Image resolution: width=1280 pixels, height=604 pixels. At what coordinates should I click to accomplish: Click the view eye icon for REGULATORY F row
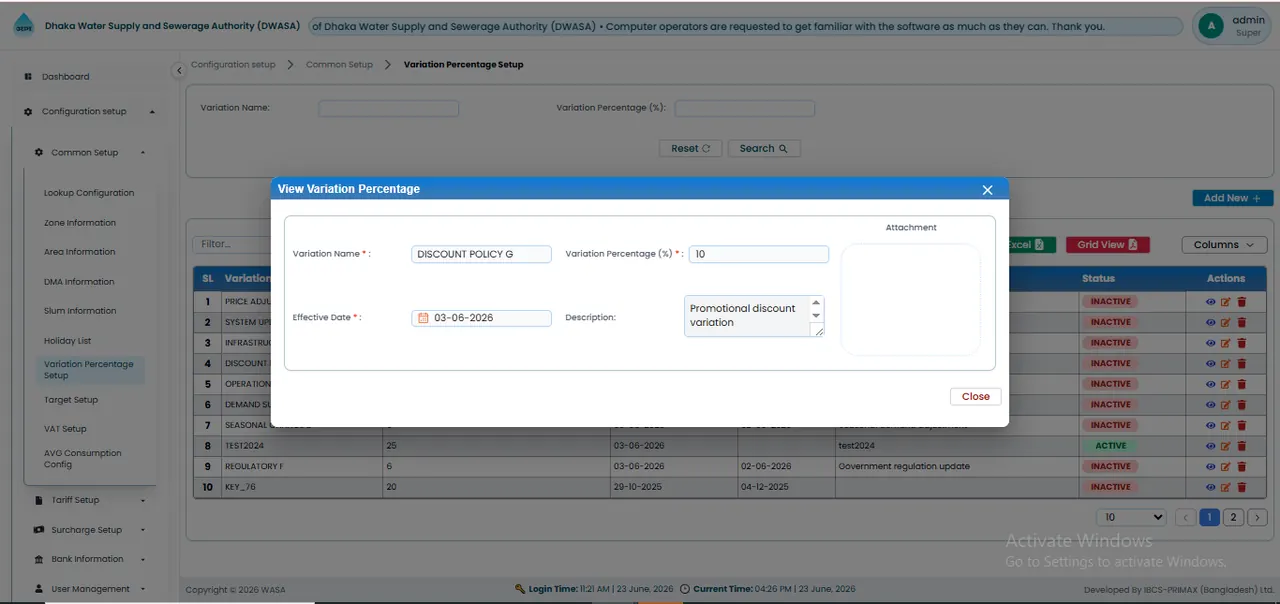(1211, 467)
